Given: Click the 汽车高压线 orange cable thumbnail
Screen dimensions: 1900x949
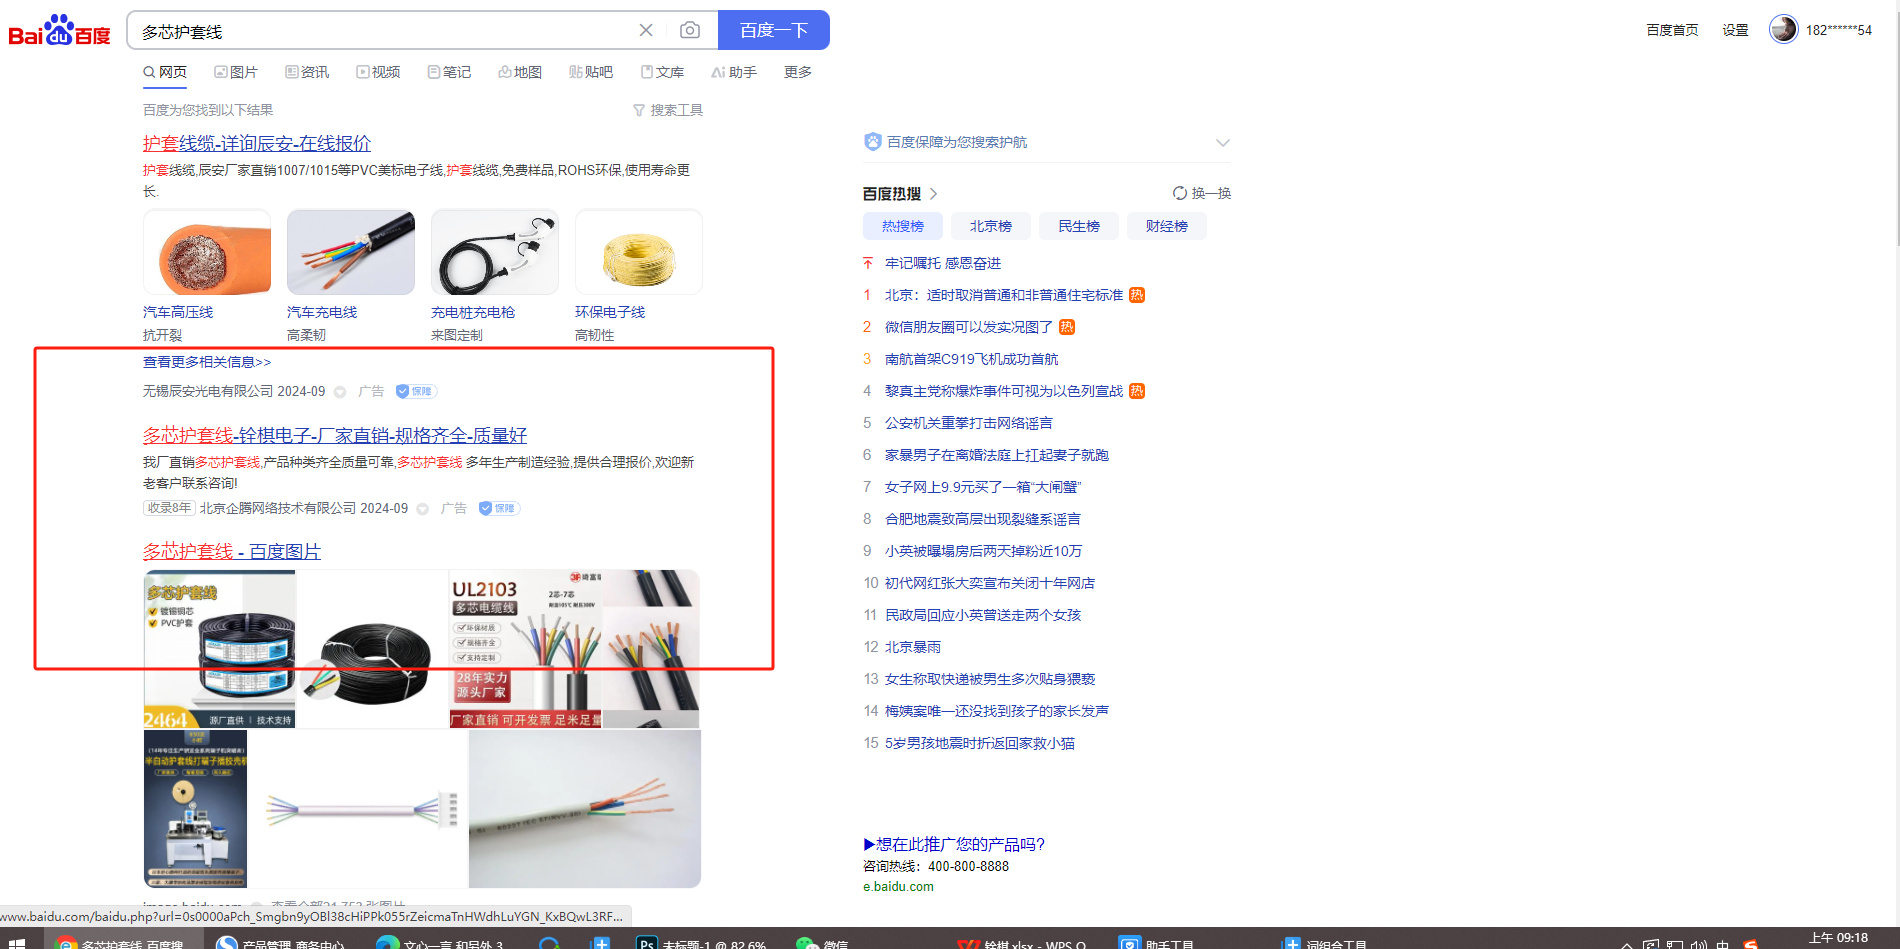Looking at the screenshot, I should click(207, 253).
